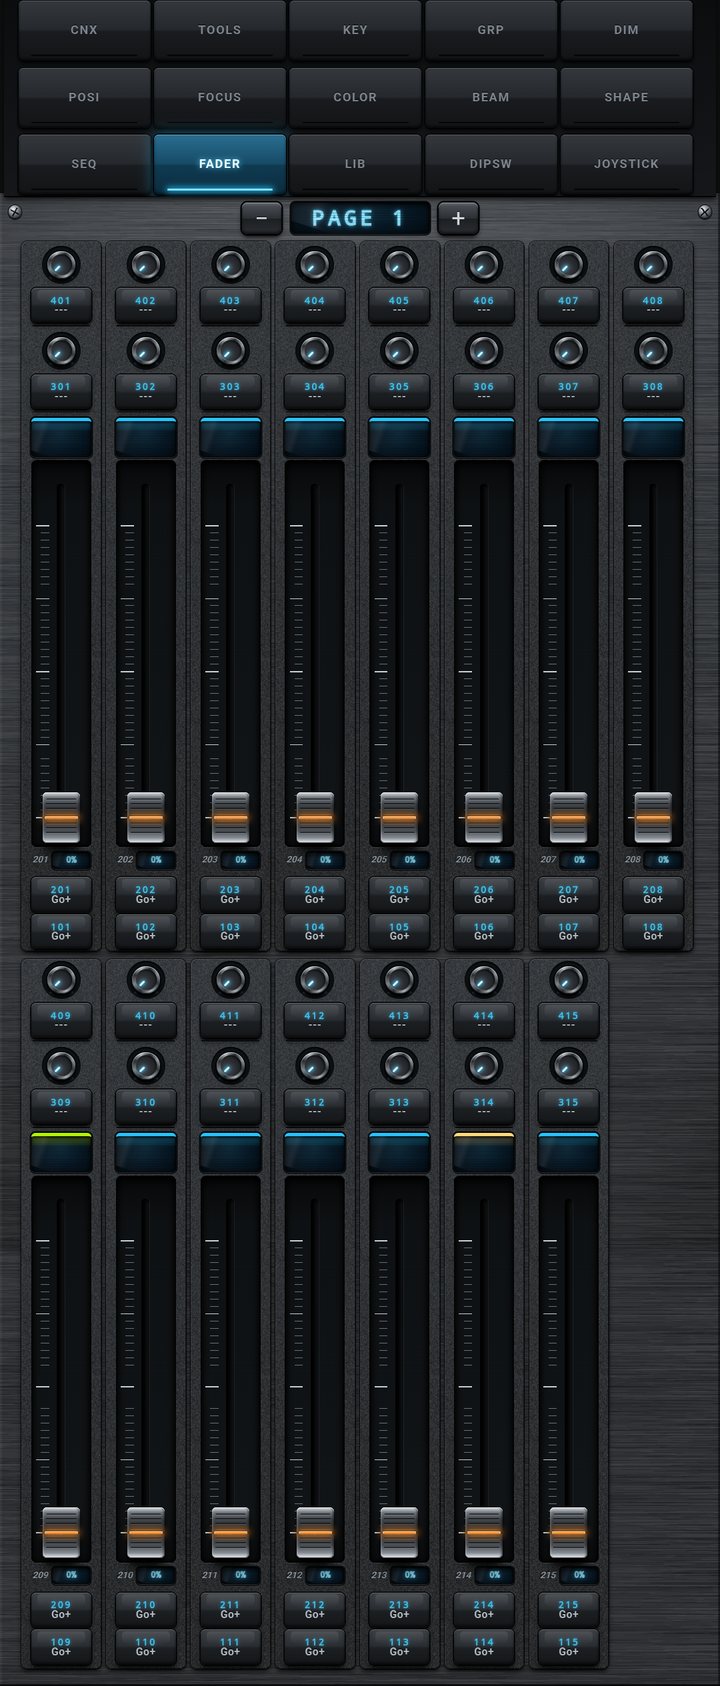This screenshot has height=1686, width=720.
Task: Toggle blue flash button of fader 215
Action: coord(568,1152)
